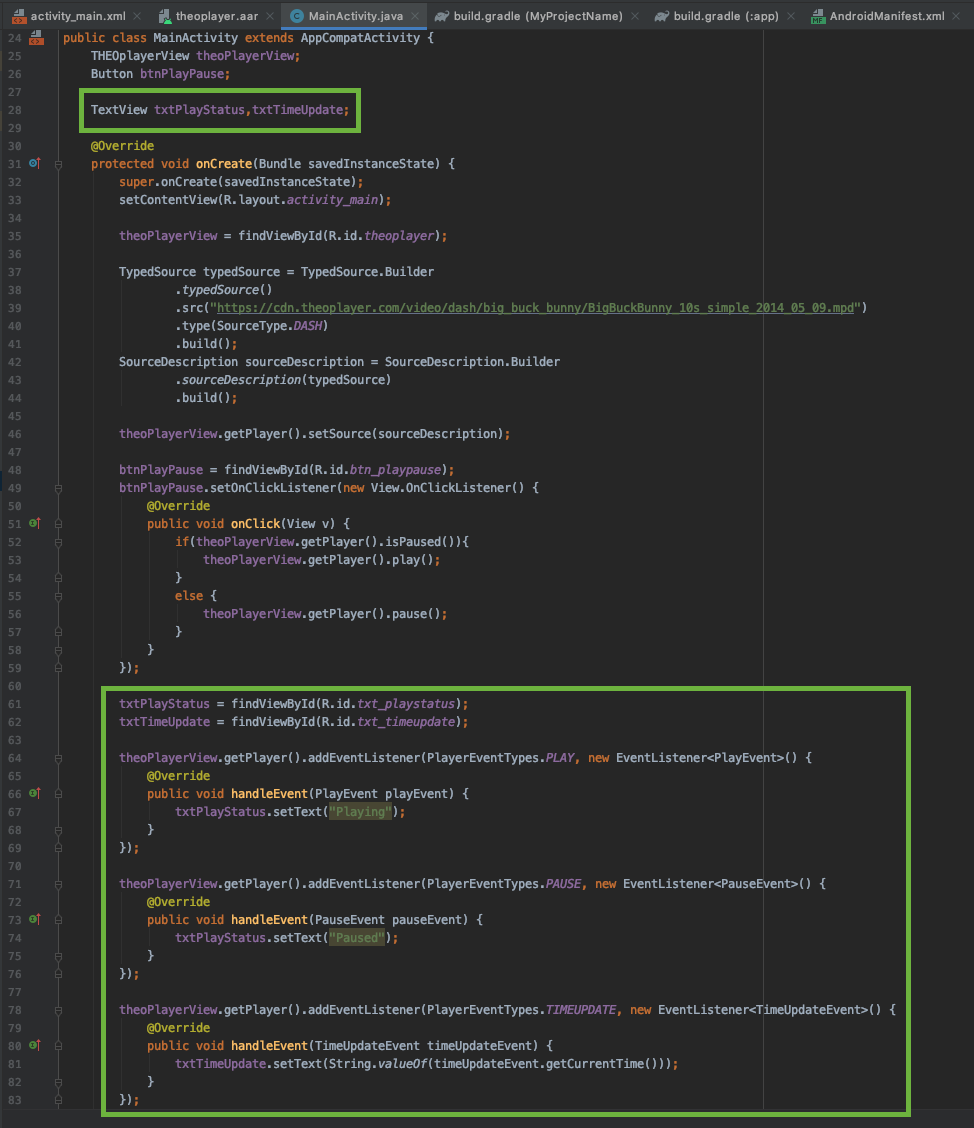Click the related XML file gutter icon on line 24
The height and width of the screenshot is (1128, 974).
[37, 38]
